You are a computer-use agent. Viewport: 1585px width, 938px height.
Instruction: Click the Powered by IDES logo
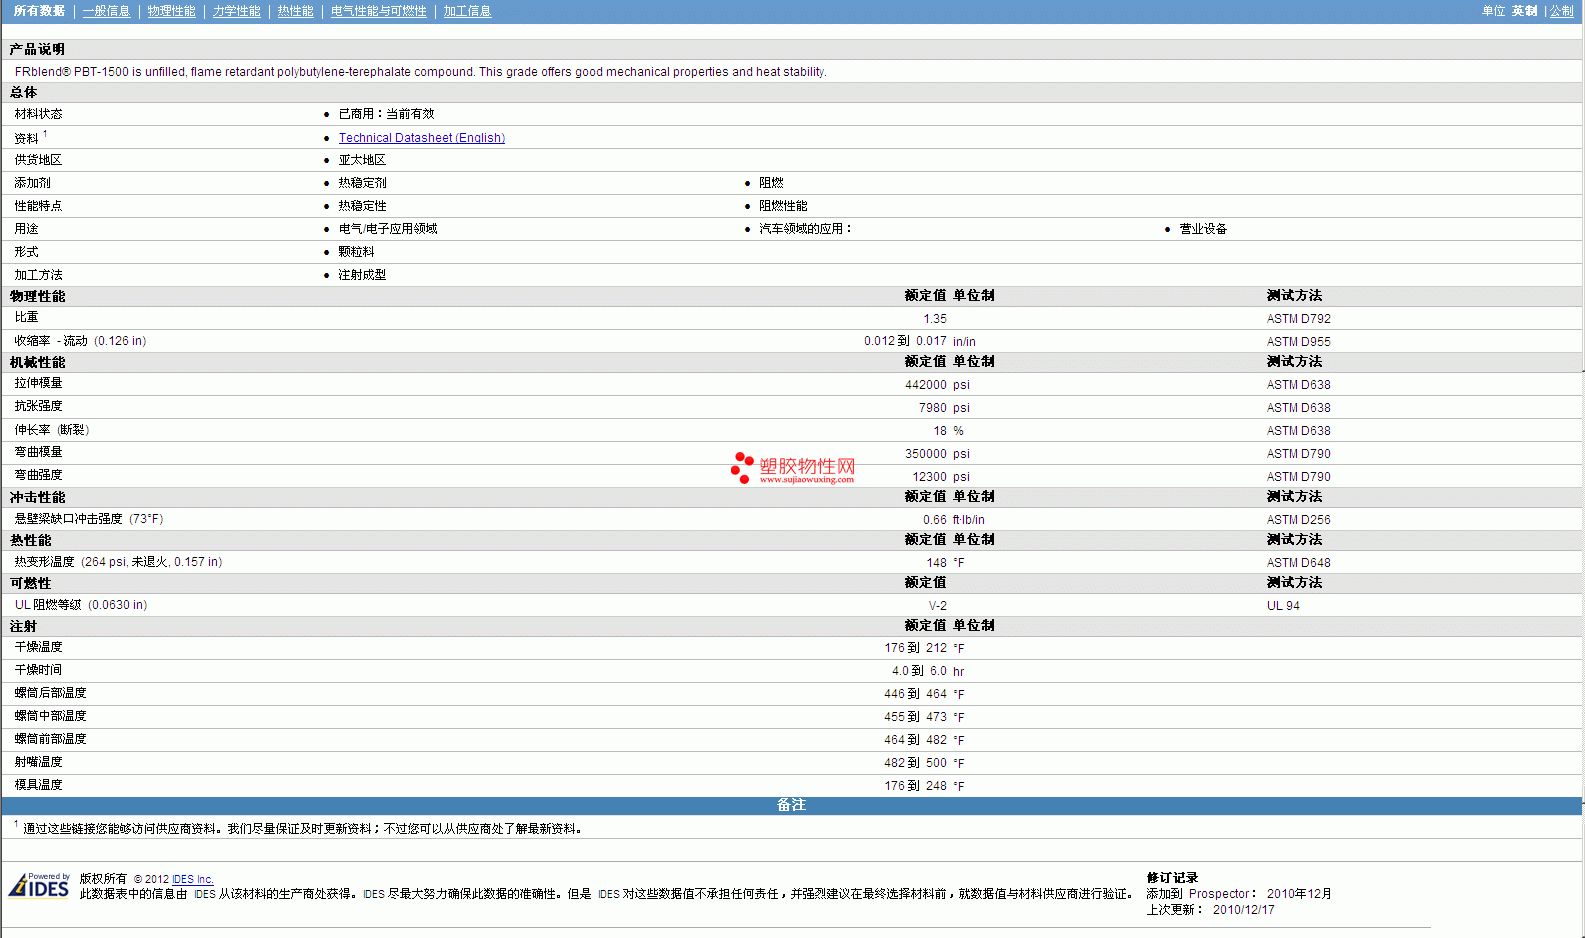click(39, 885)
